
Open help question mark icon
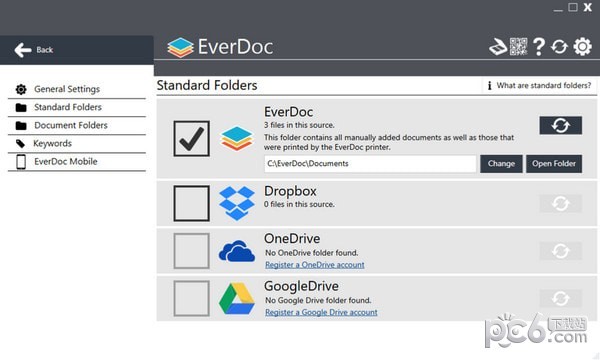(x=539, y=47)
